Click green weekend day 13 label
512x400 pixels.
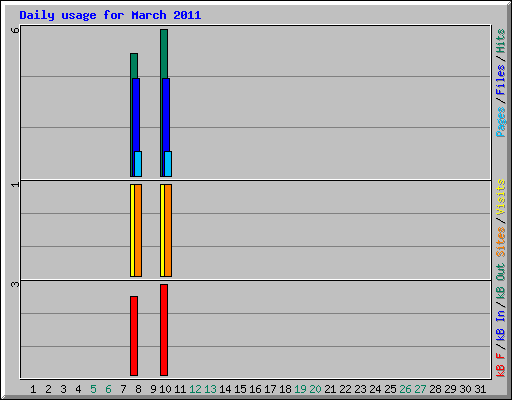tap(210, 389)
